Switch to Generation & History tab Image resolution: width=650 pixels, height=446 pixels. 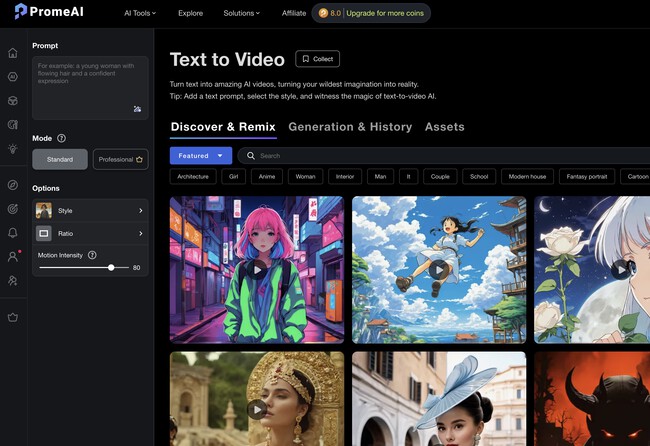click(x=350, y=127)
